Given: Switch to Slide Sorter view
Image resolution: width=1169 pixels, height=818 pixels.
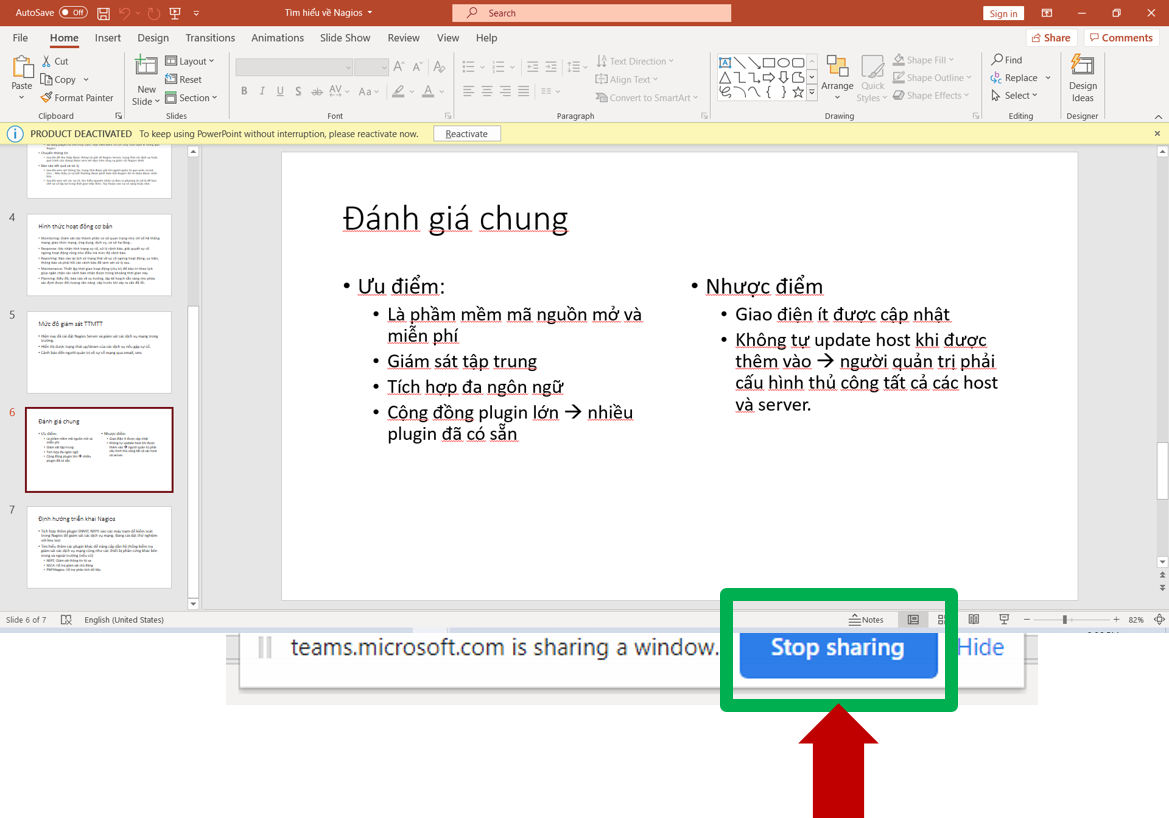Looking at the screenshot, I should click(x=942, y=620).
